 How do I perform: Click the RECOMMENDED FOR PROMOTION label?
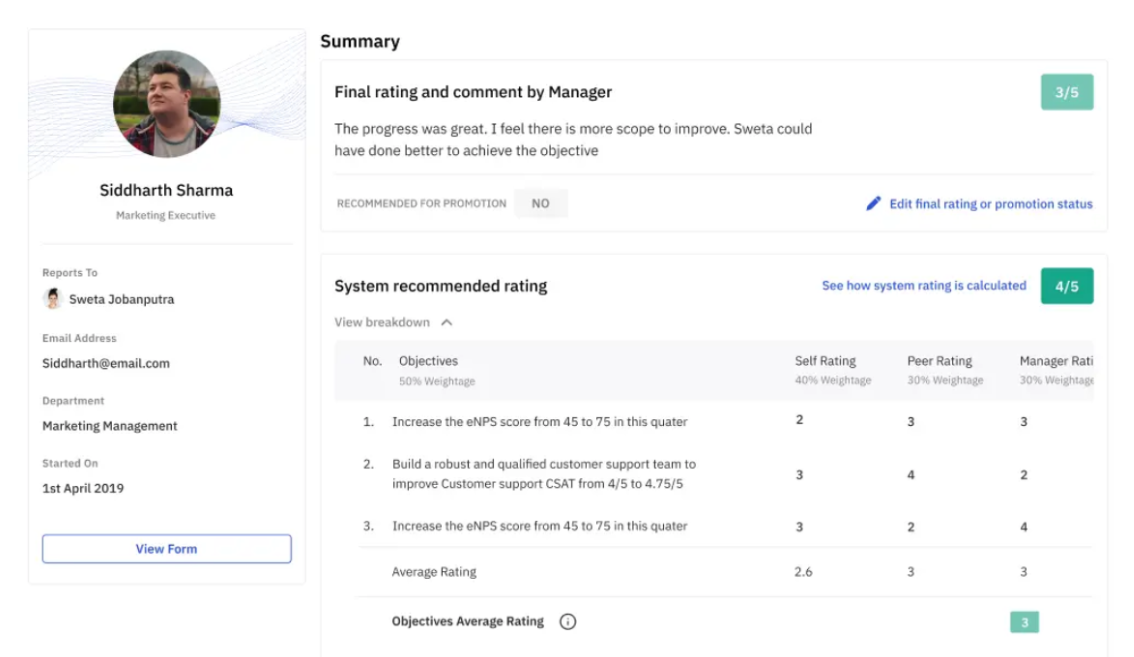[x=421, y=203]
